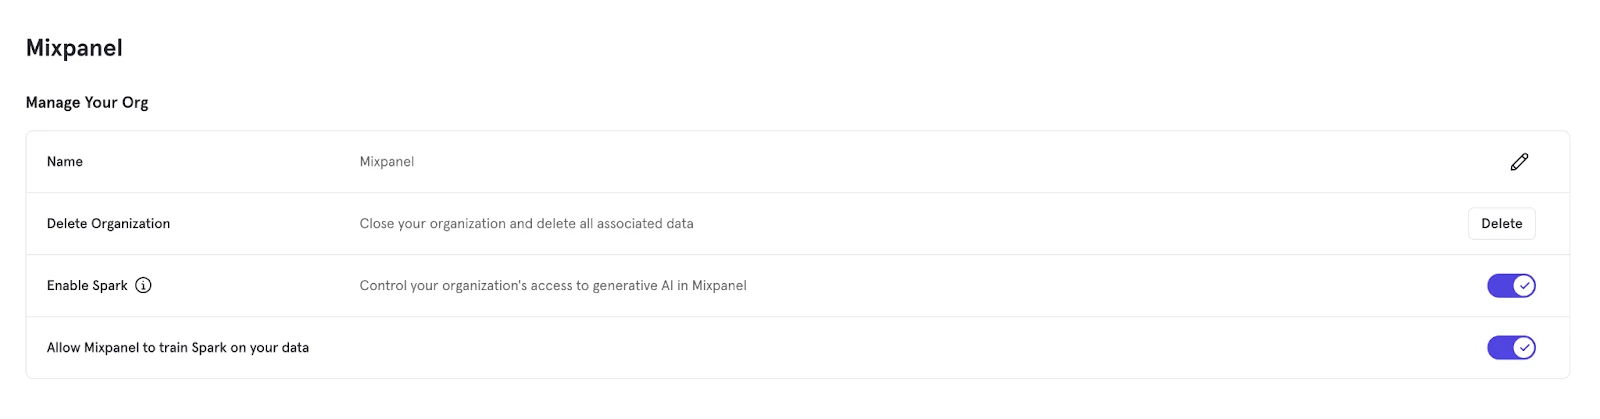Turn off Allow Mixpanel to train Spark toggle
This screenshot has height=419, width=1600.
pos(1511,348)
